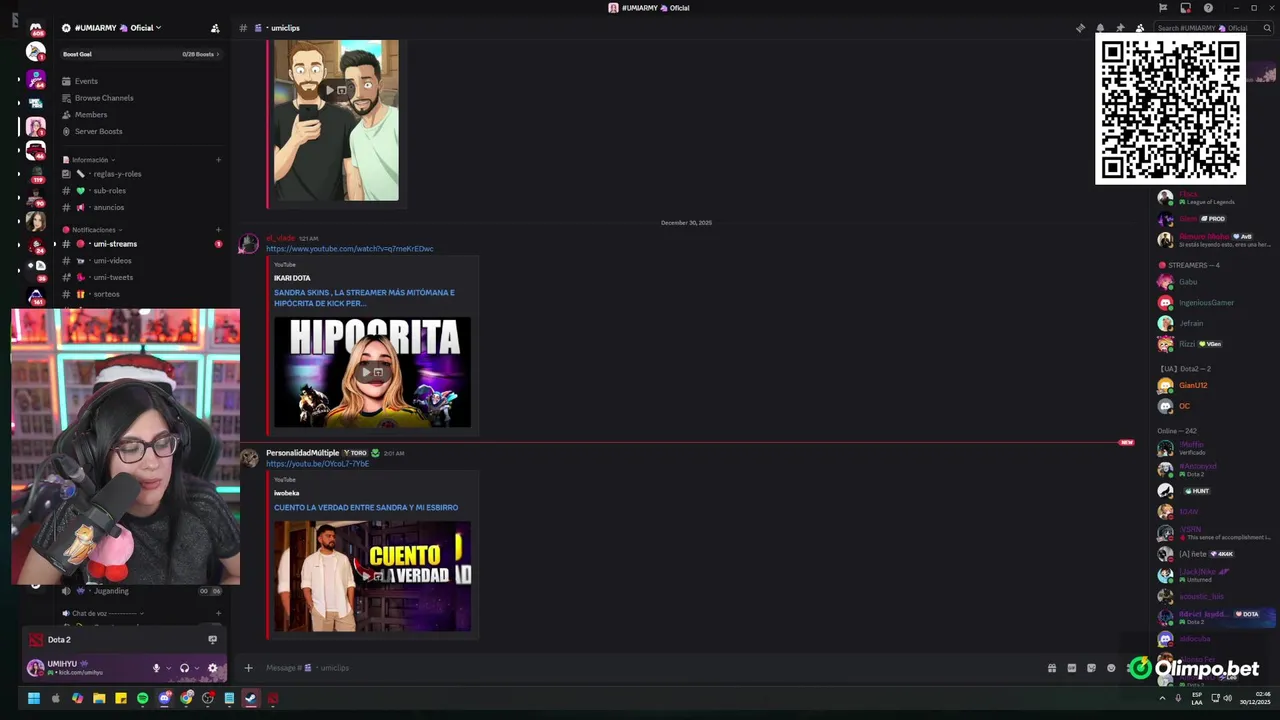Open Browse Channels
The width and height of the screenshot is (1280, 720).
click(104, 98)
